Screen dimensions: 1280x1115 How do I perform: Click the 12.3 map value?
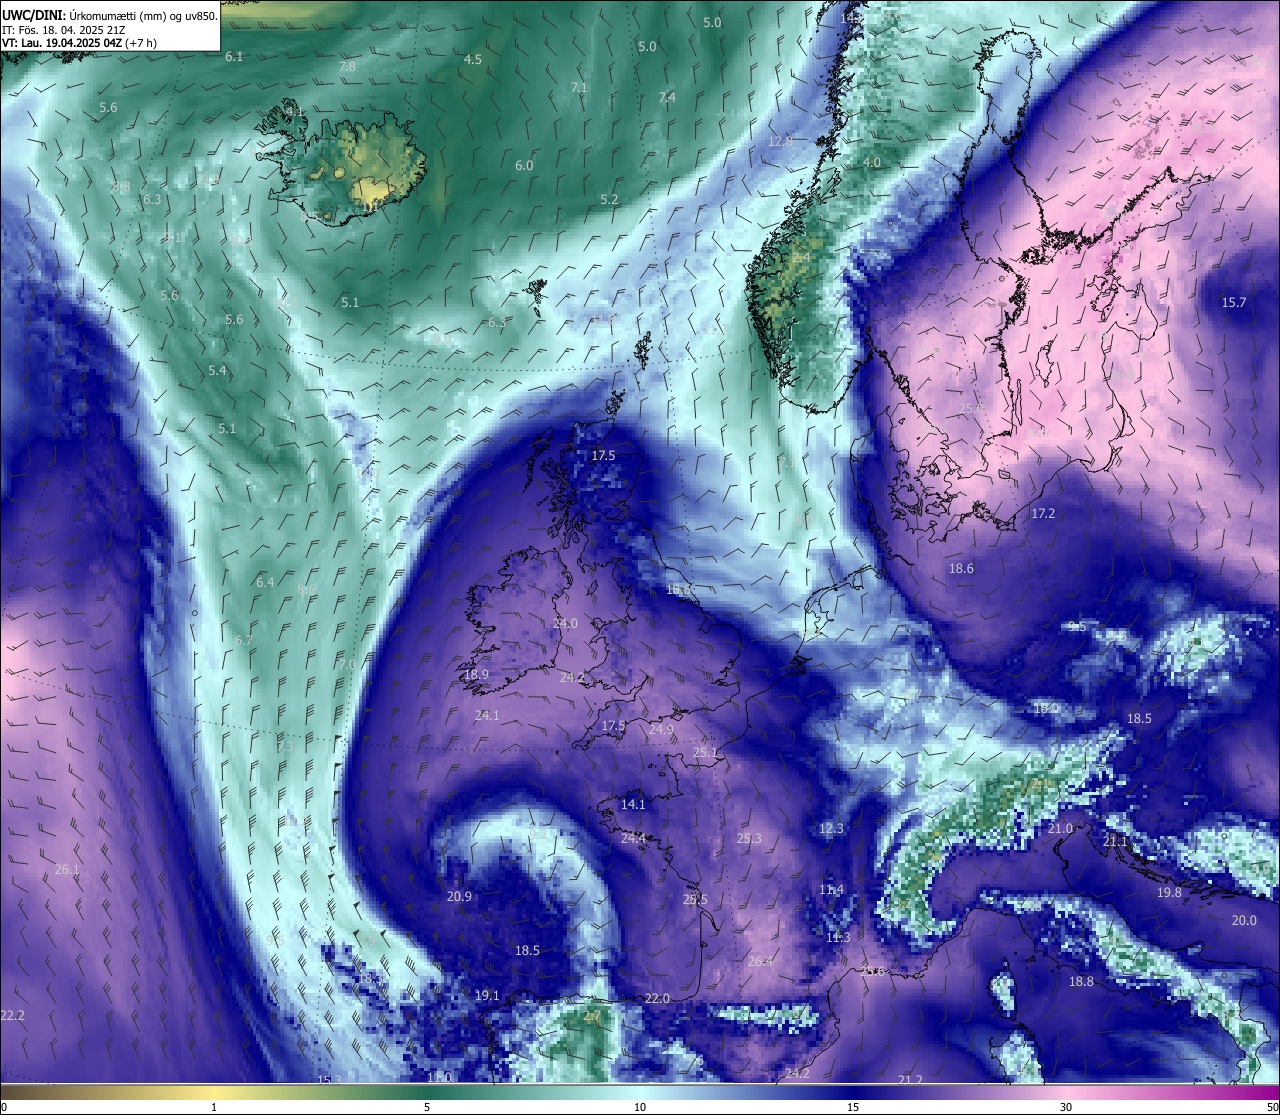pyautogui.click(x=831, y=828)
